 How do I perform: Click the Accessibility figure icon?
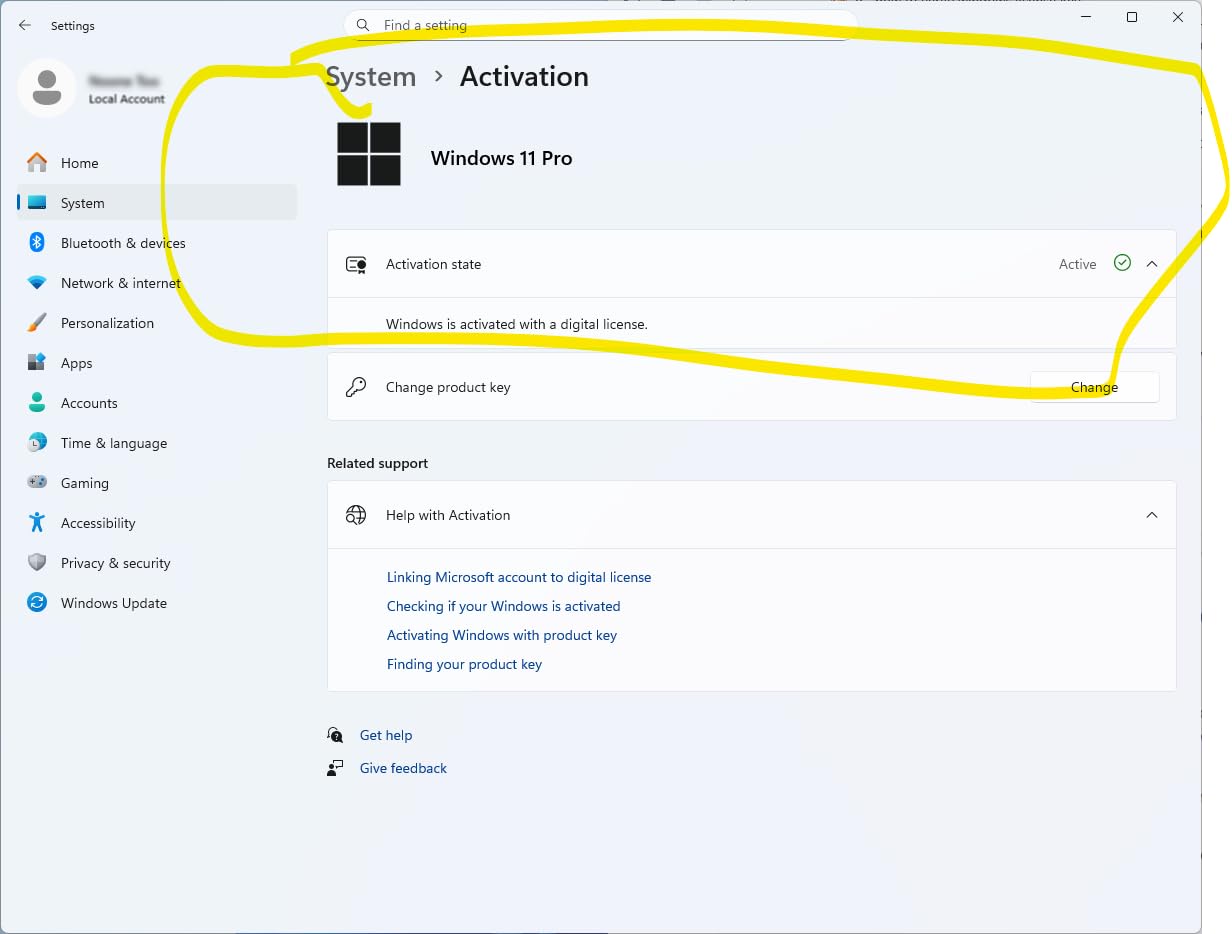(37, 522)
